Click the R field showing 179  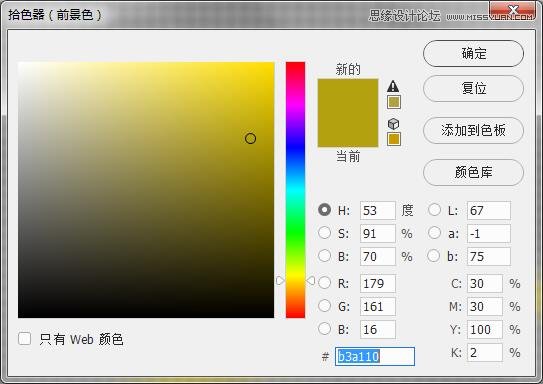[x=378, y=284]
